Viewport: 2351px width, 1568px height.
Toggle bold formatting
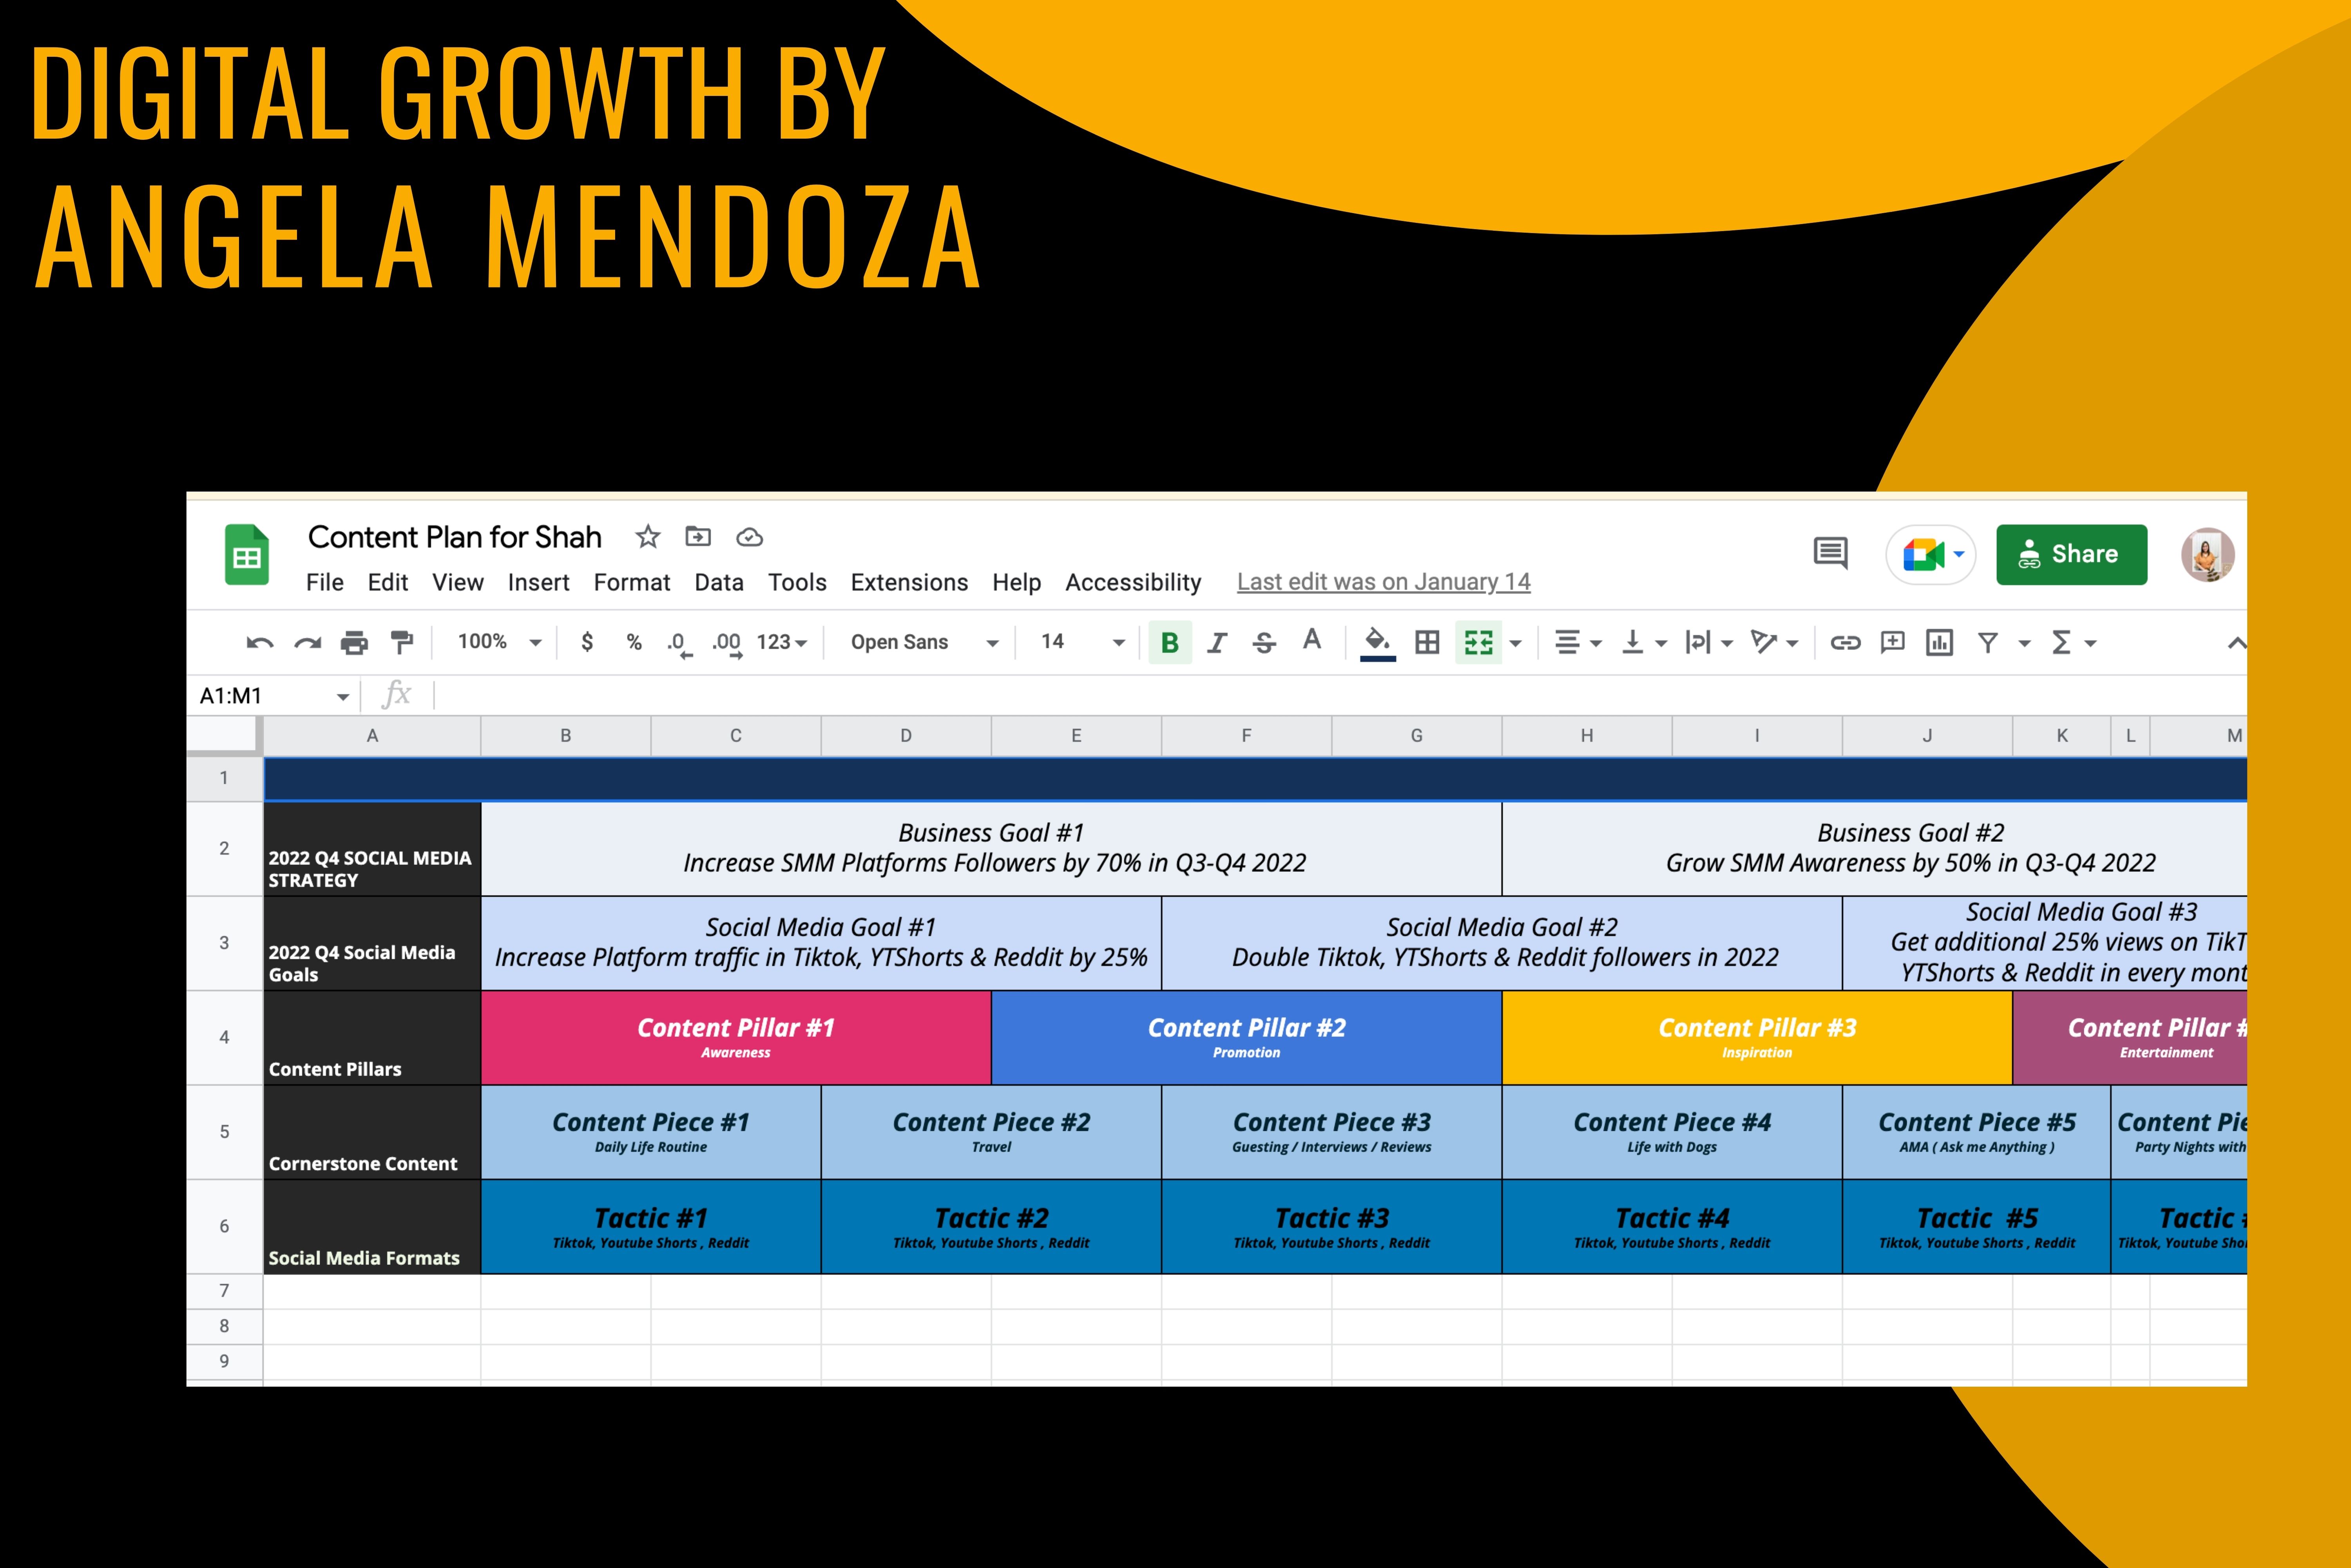pos(1170,642)
